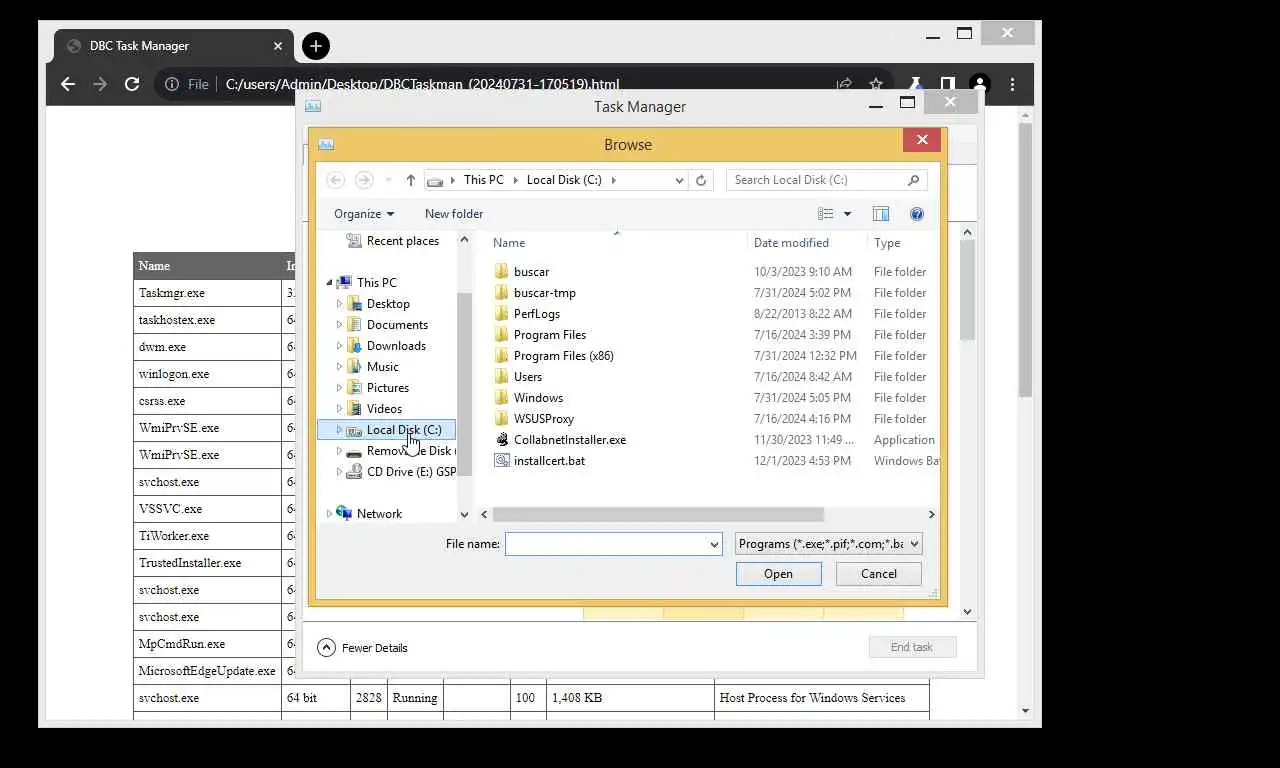The height and width of the screenshot is (768, 1280).
Task: Click the browser address bar URL
Action: click(422, 85)
